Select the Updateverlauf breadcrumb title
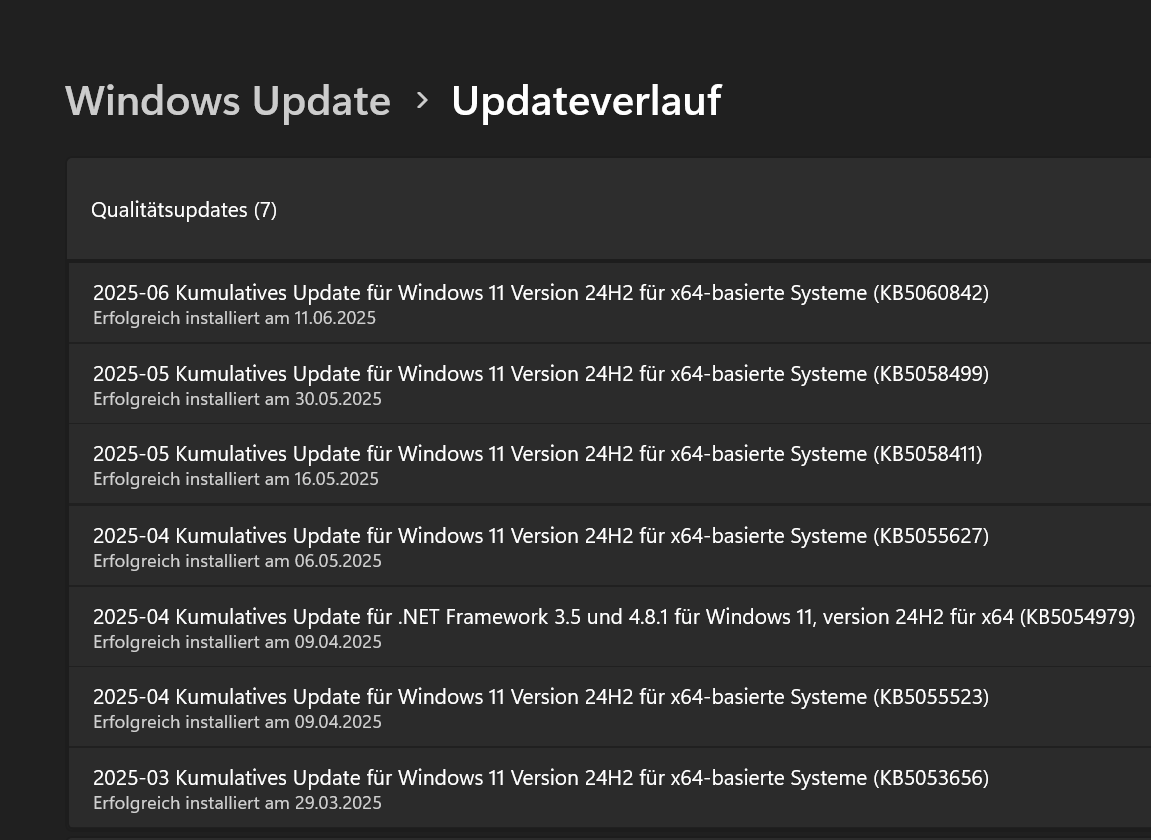 click(586, 100)
